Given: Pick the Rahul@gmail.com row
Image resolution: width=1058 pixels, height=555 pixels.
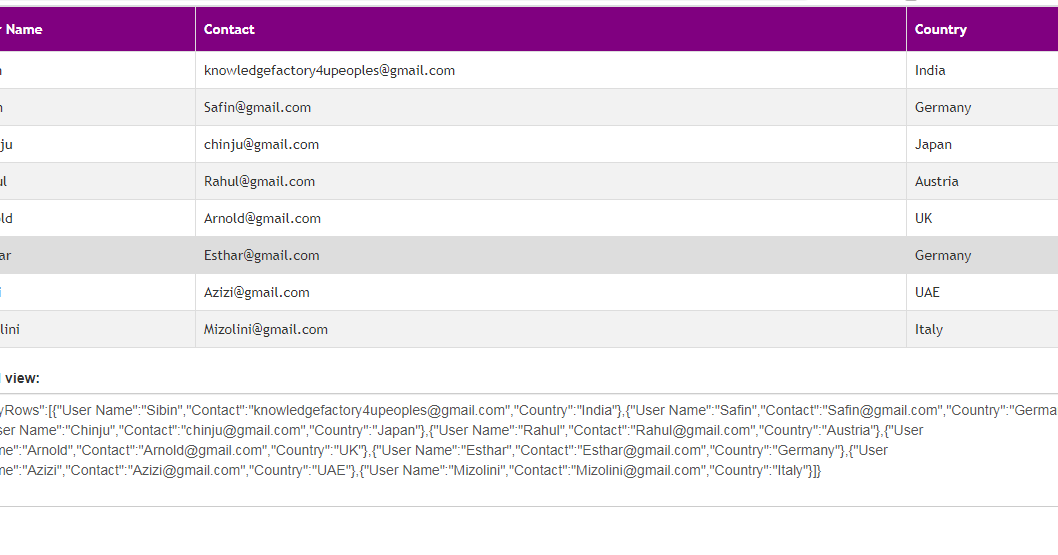Looking at the screenshot, I should pyautogui.click(x=259, y=181).
